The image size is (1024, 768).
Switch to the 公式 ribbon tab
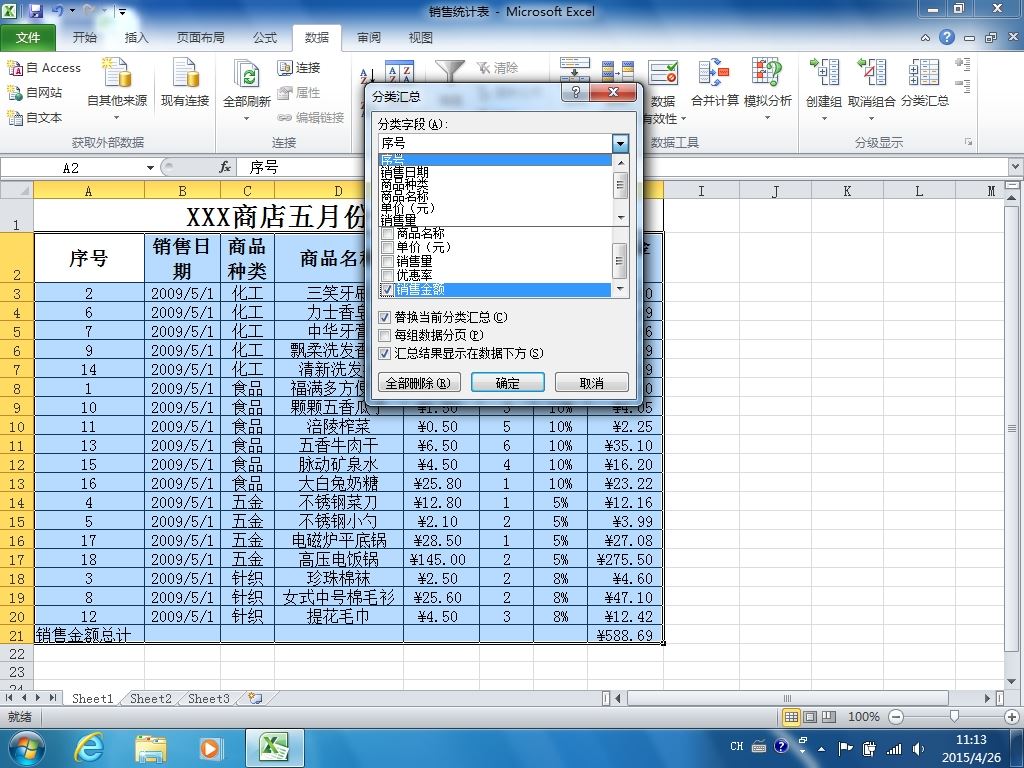pos(264,38)
